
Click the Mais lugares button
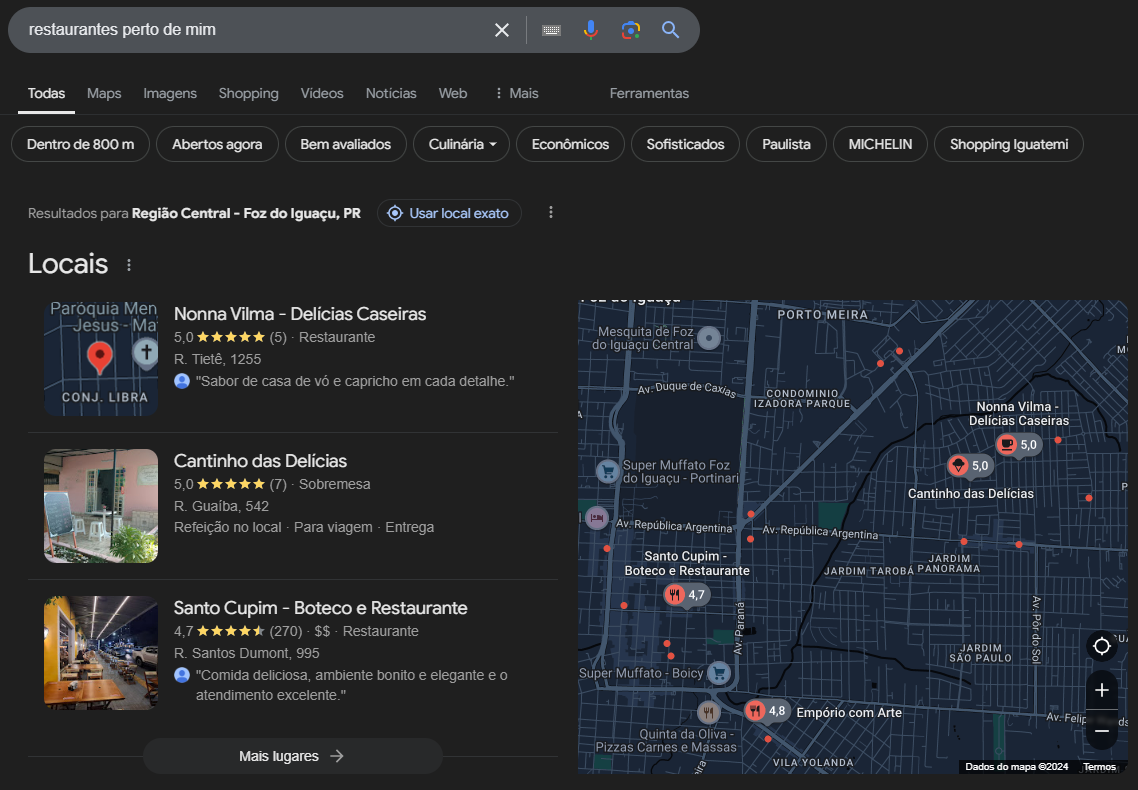292,756
